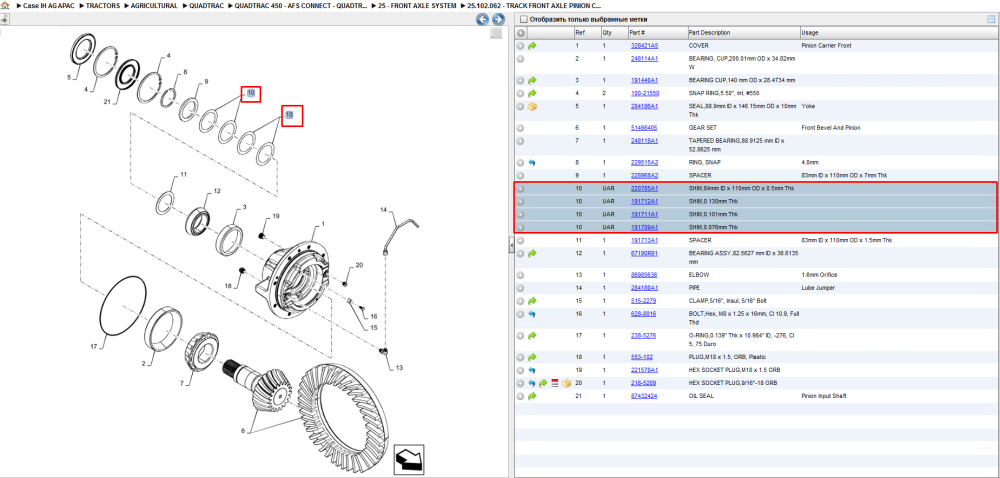Viewport: 1000px width, 478px height.
Task: Click the add-all plus icon in table header
Action: coord(520,33)
